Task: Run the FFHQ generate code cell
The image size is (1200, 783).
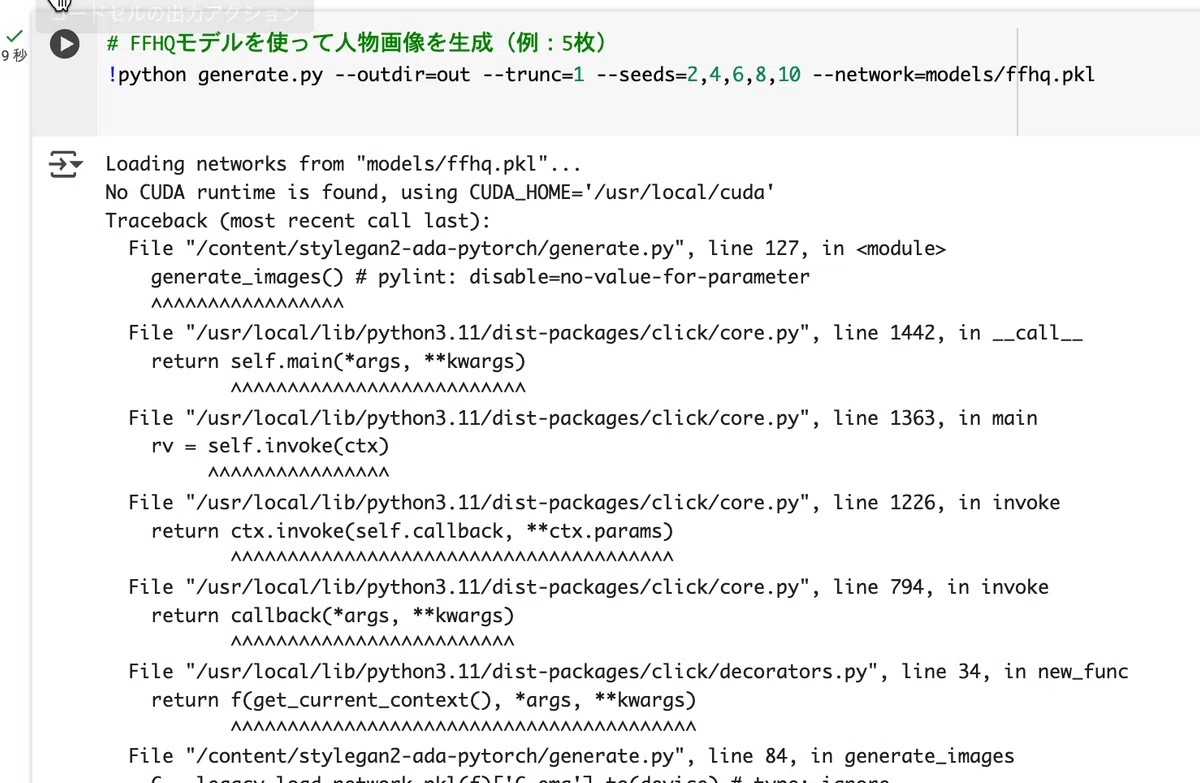Action: click(x=64, y=44)
